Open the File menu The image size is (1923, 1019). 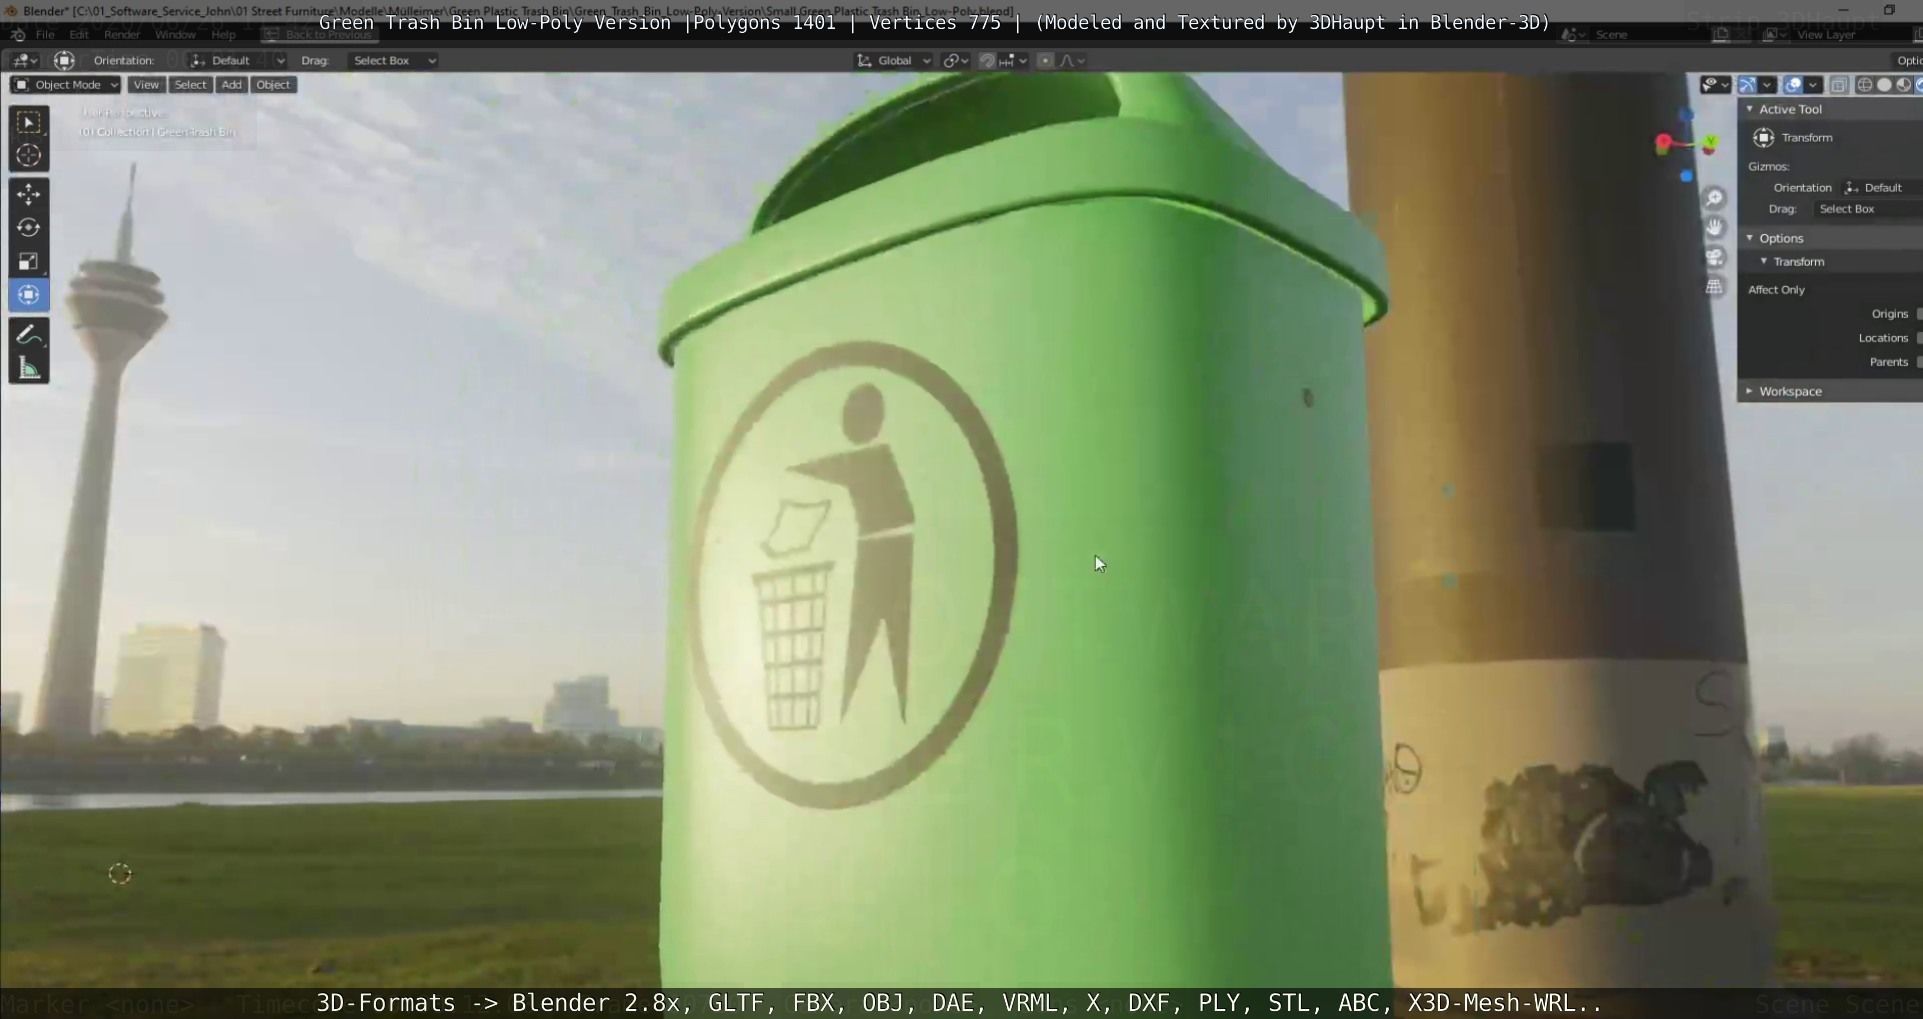tap(45, 34)
